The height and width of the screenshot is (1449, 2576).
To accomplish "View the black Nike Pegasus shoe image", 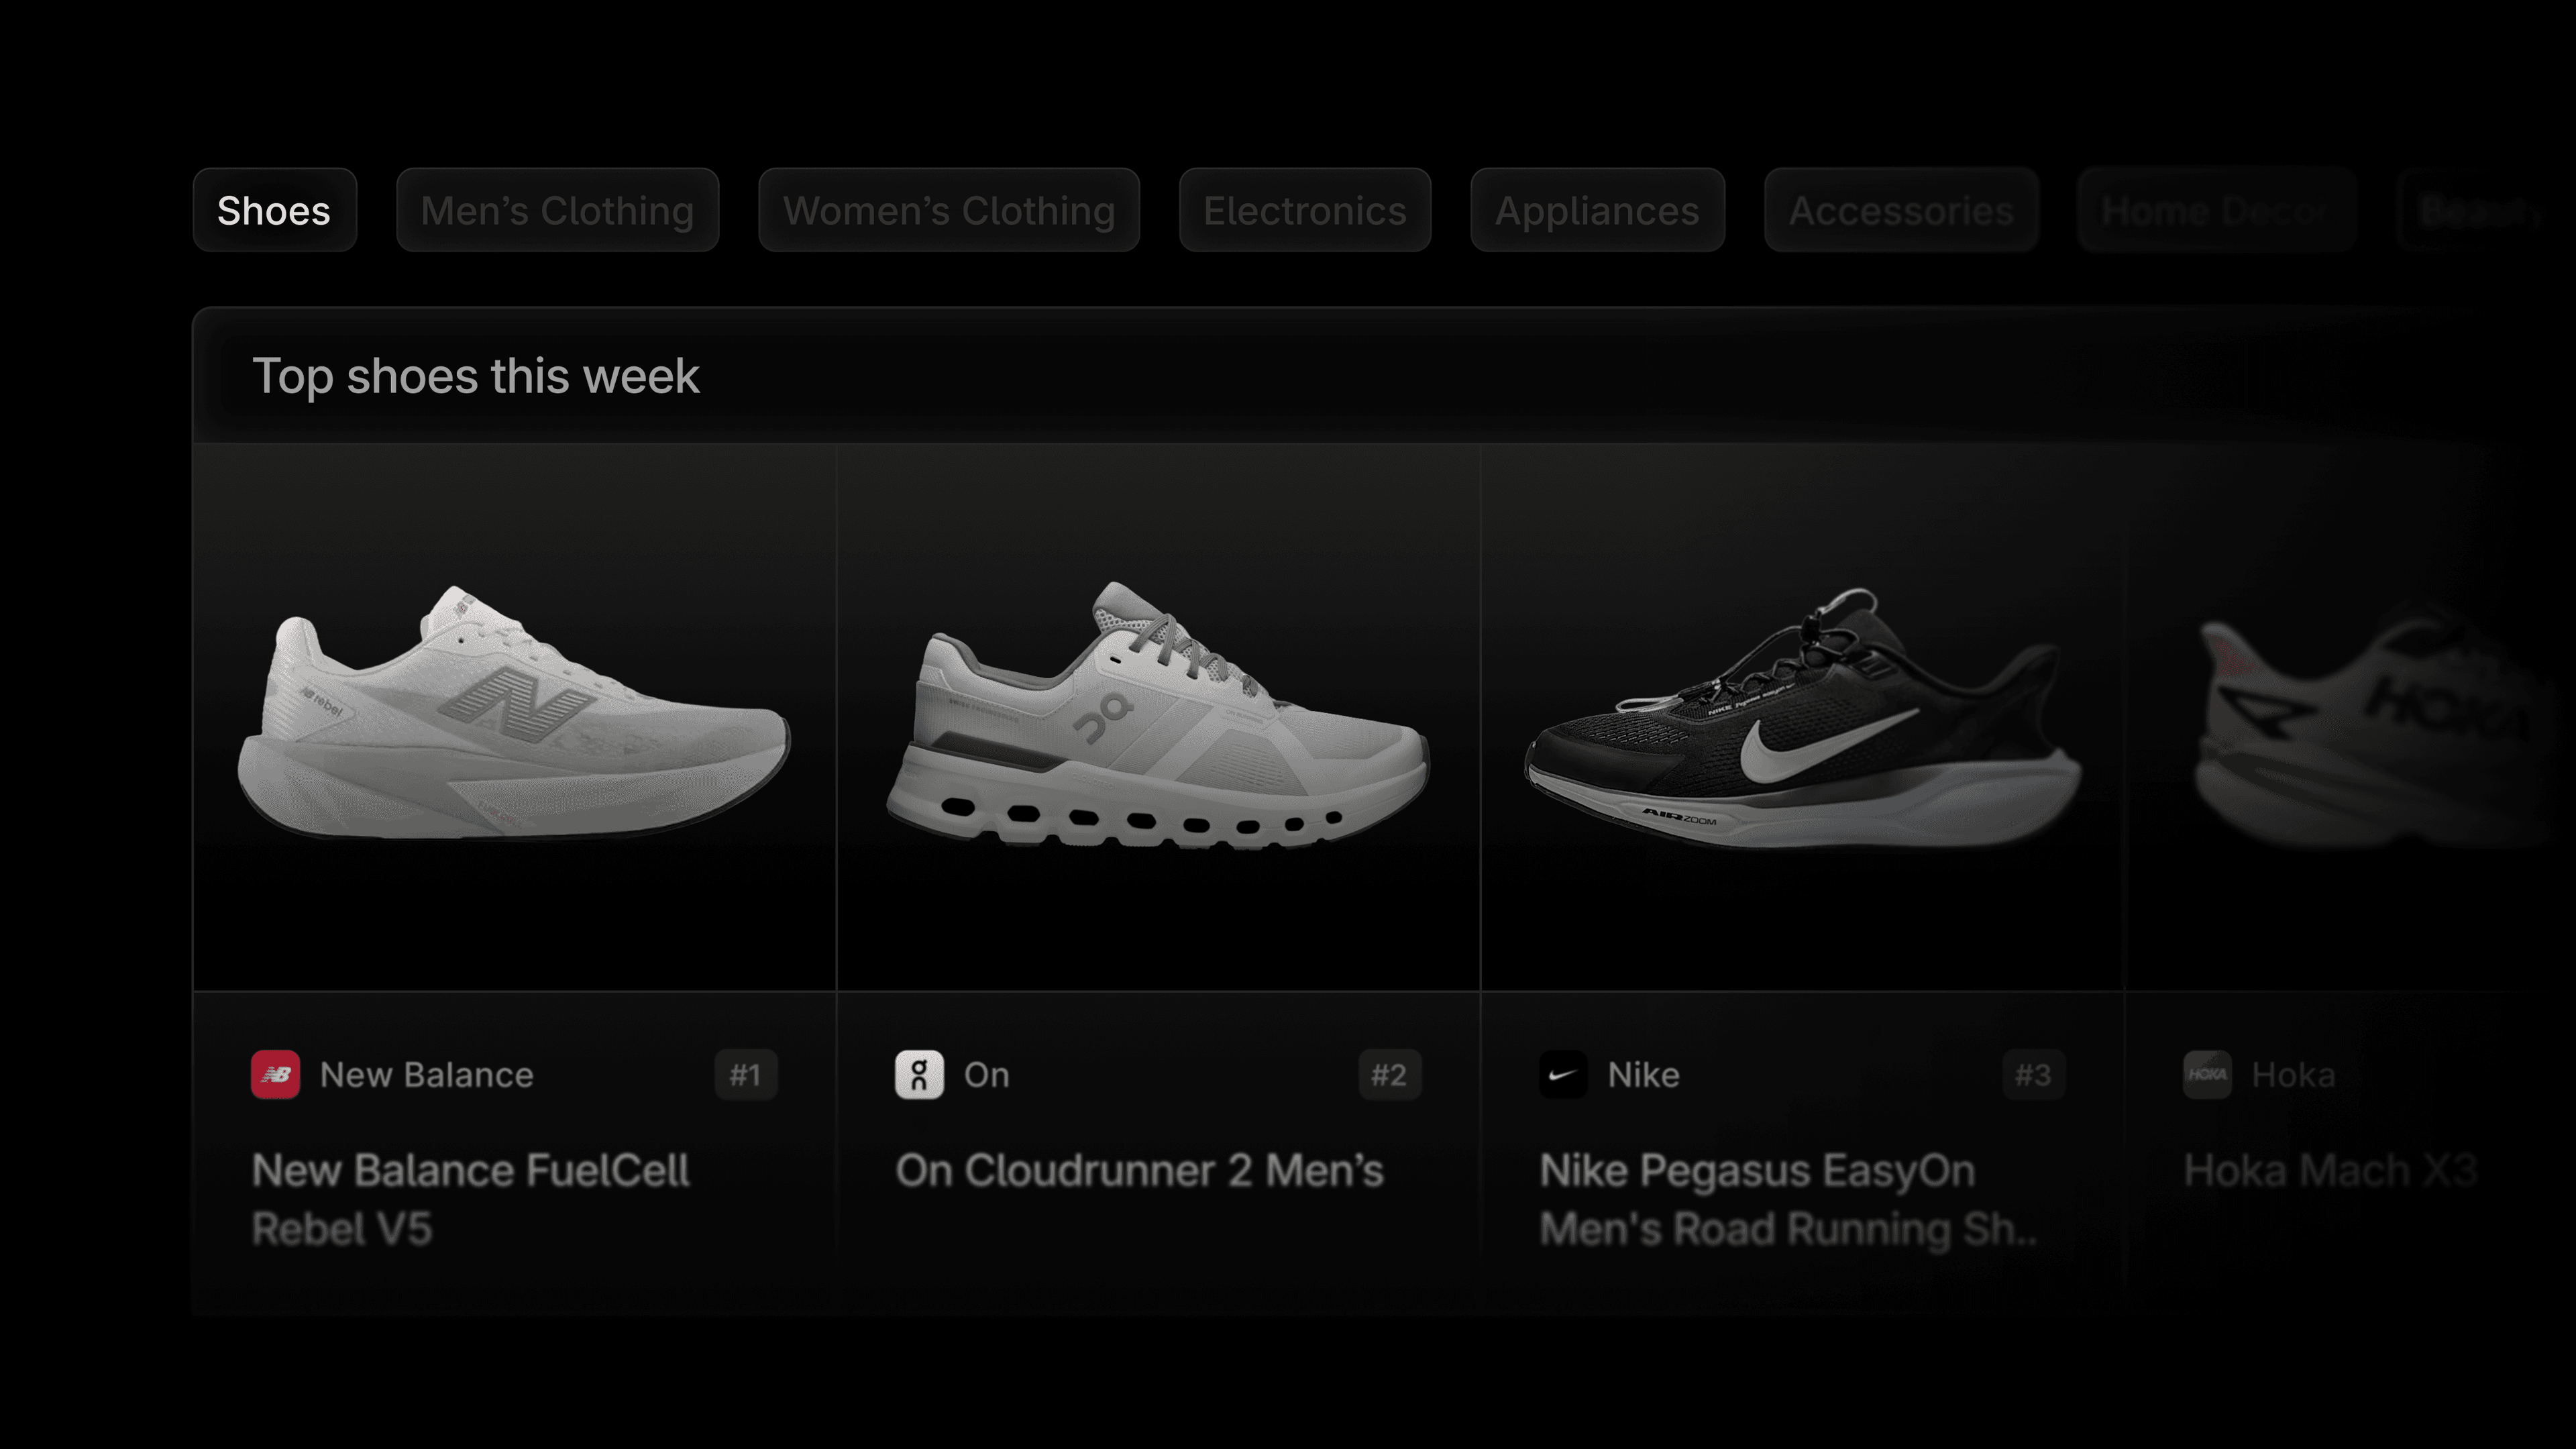I will (x=1802, y=718).
